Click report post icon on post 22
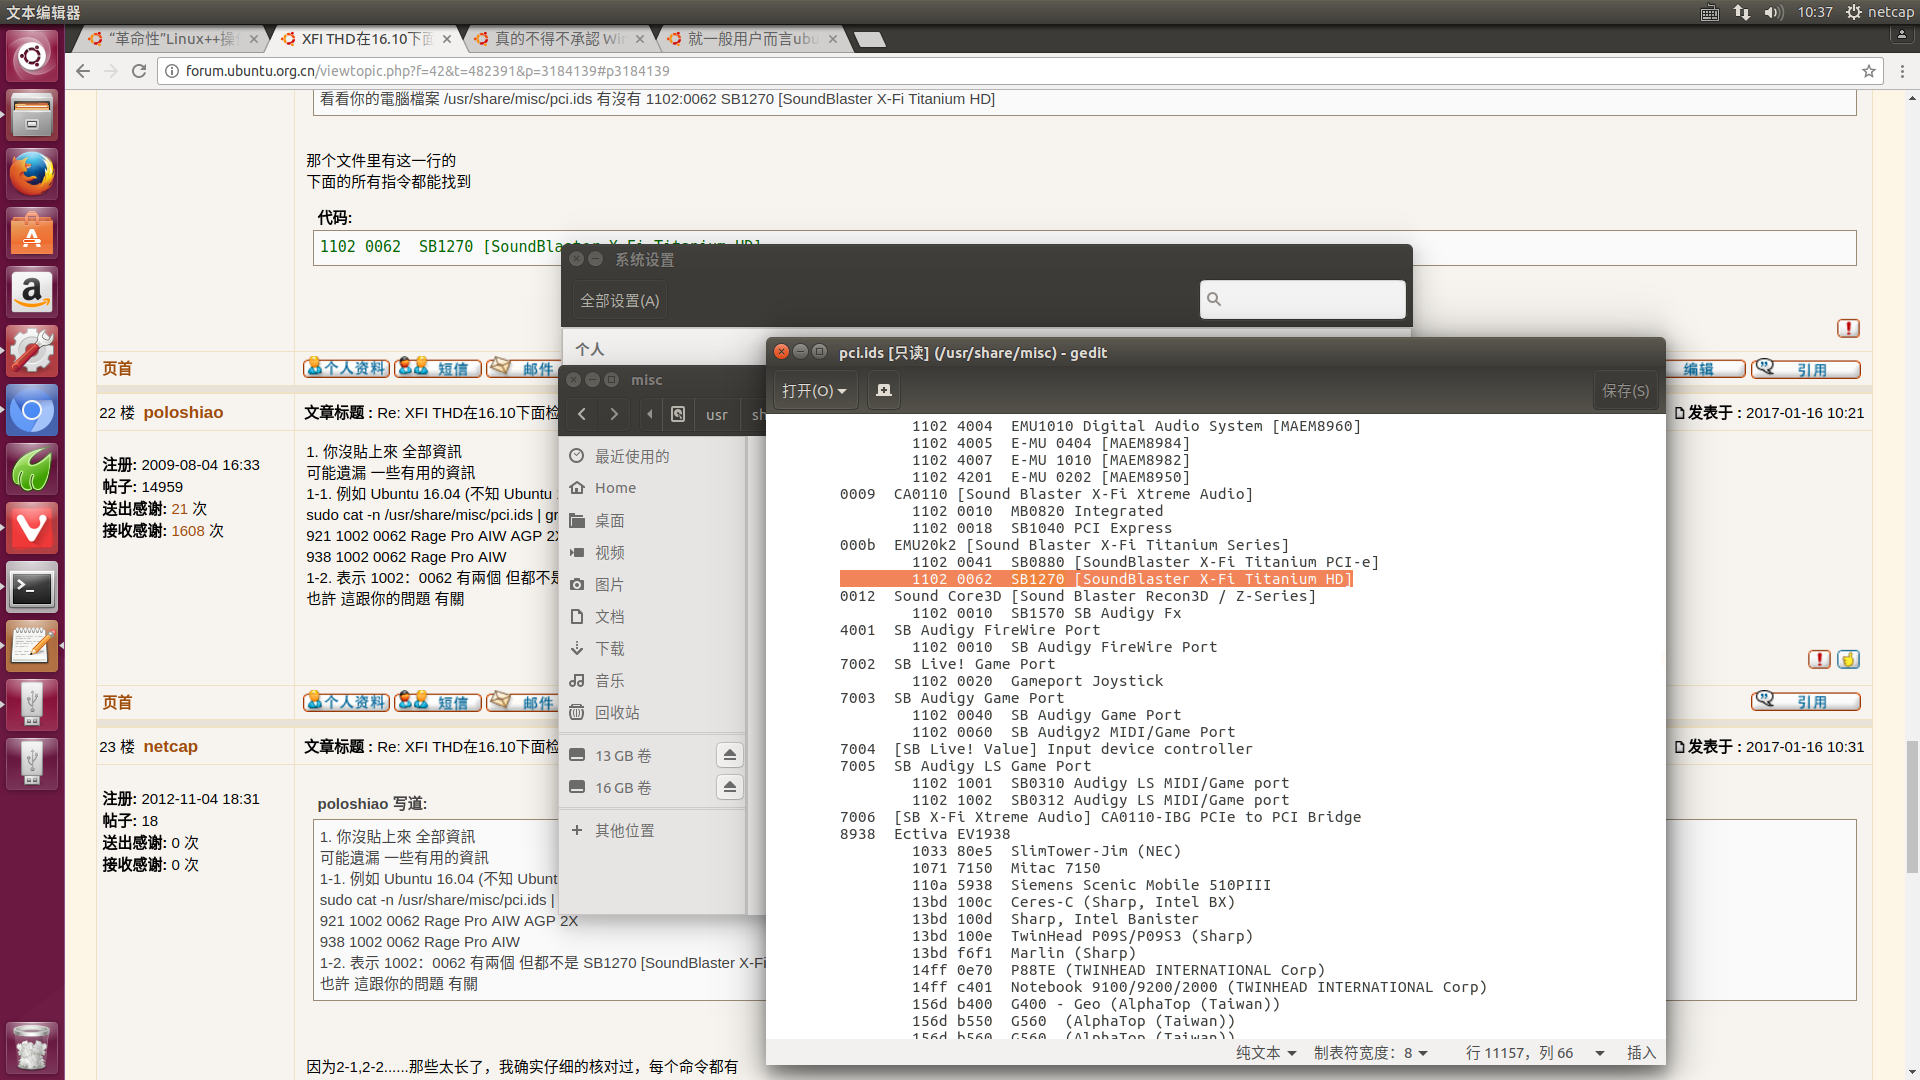The width and height of the screenshot is (1920, 1080). point(1819,659)
